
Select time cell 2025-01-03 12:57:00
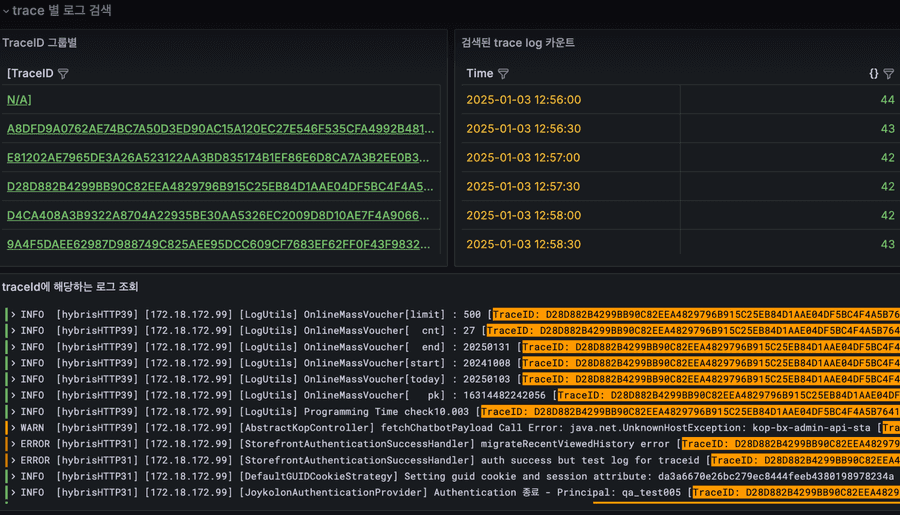(x=523, y=157)
